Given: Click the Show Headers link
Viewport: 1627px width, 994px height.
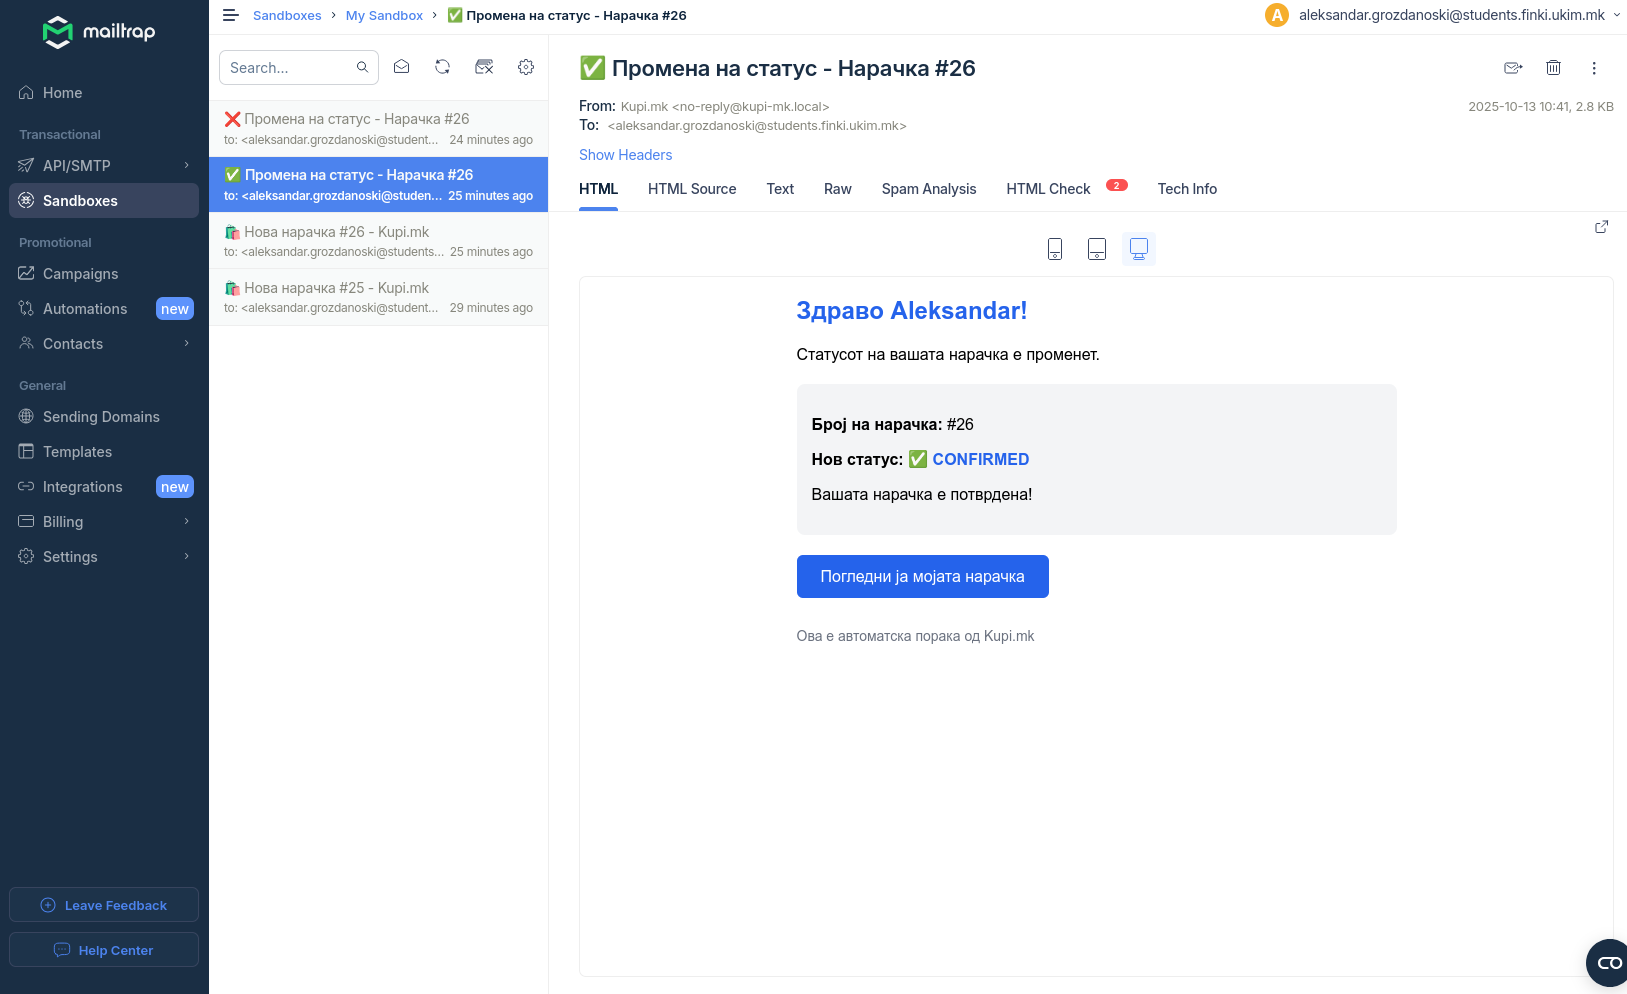Looking at the screenshot, I should (x=625, y=155).
